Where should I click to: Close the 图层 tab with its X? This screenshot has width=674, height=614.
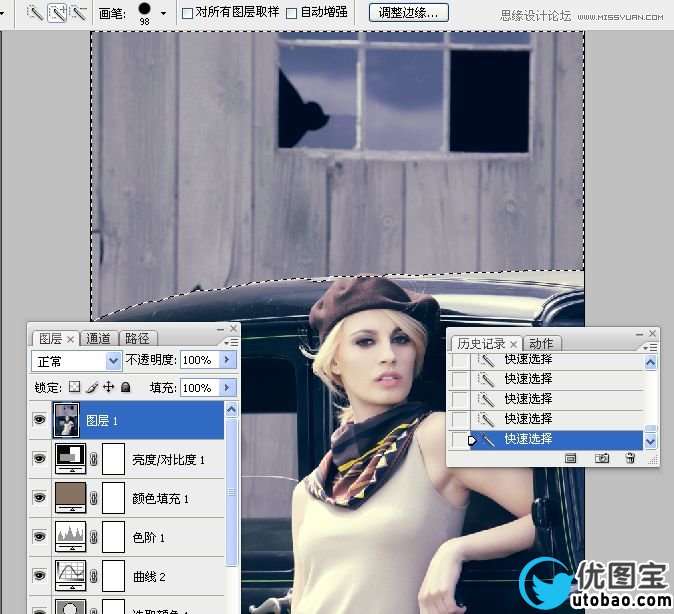70,340
